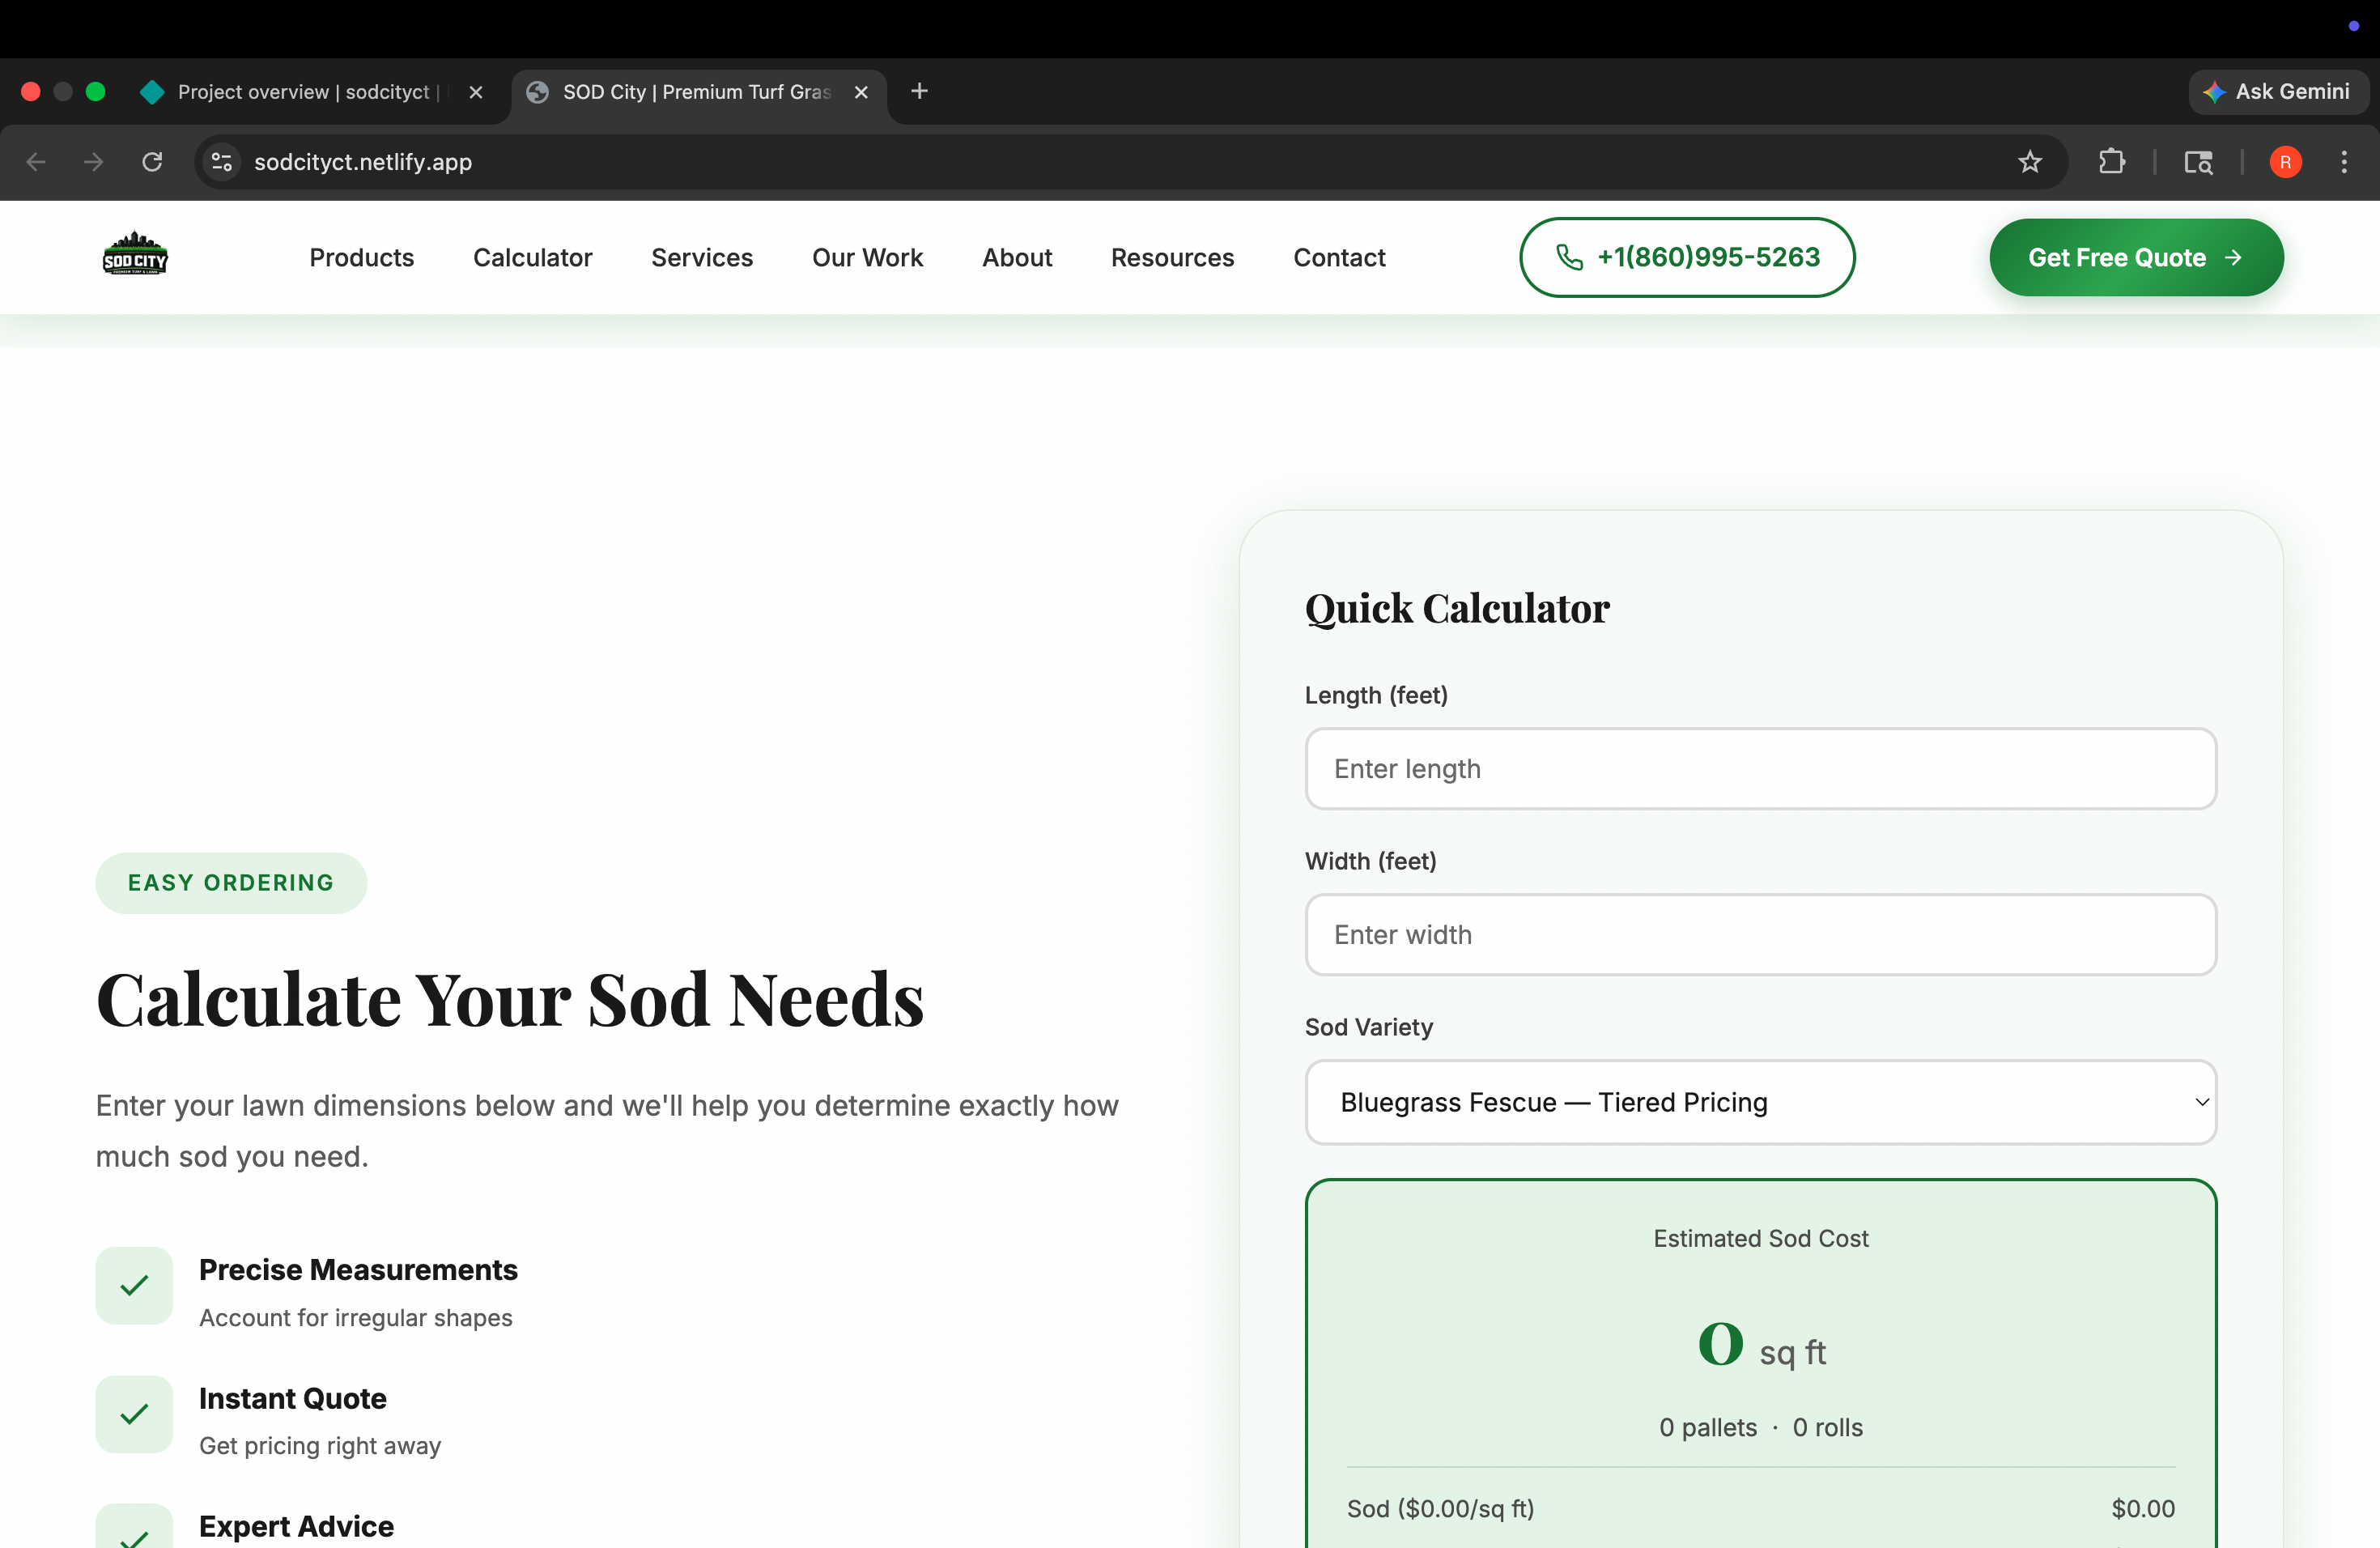
Task: Open the Sod Variety dropdown
Action: [x=1760, y=1102]
